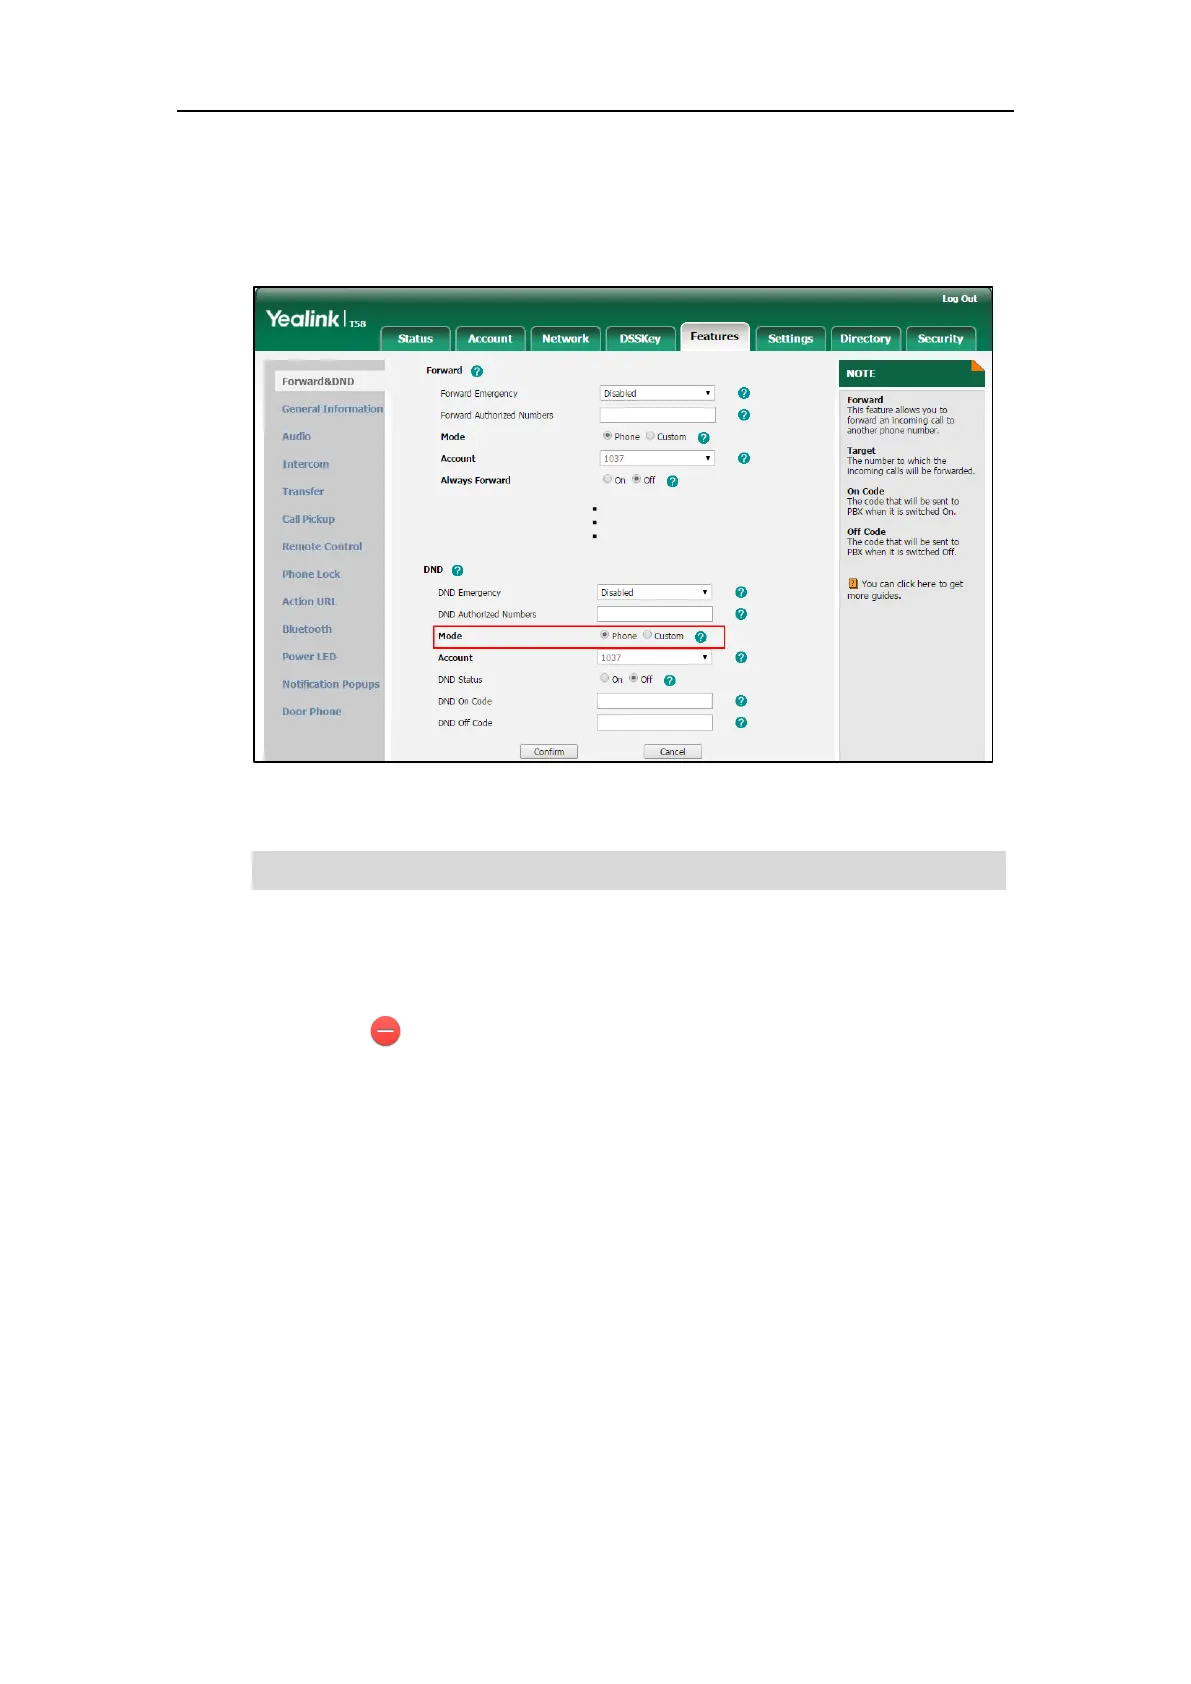Open help icon beside Forward Mode
Viewport: 1191px width, 1684px height.
click(x=704, y=438)
